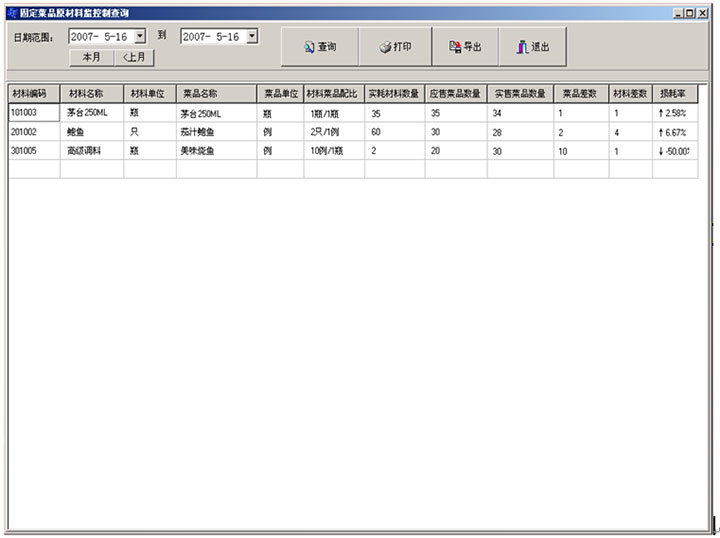The height and width of the screenshot is (538, 720).
Task: Click the 导出 export button
Action: (x=465, y=46)
